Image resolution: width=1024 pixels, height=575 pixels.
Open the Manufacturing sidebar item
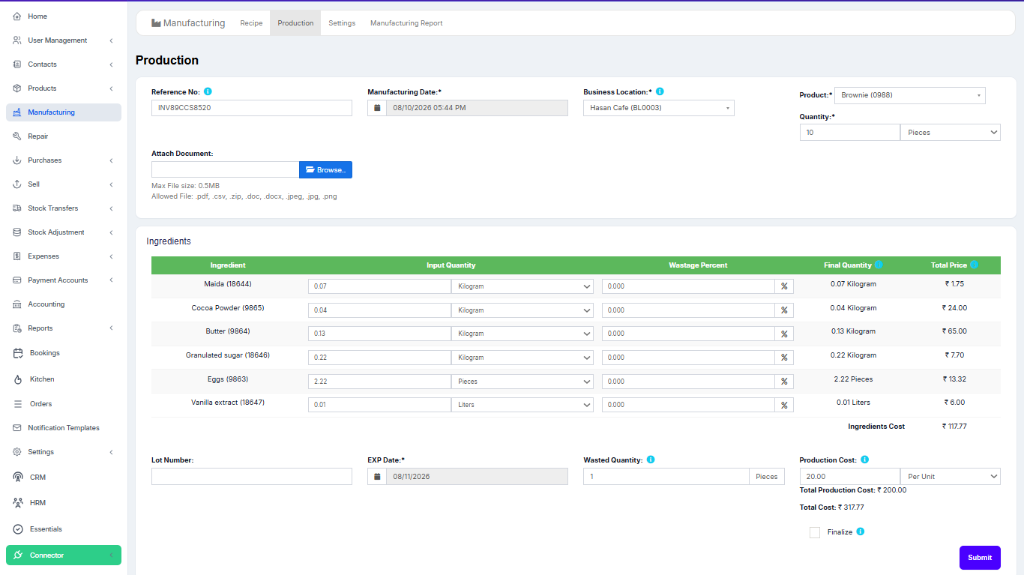[63, 112]
